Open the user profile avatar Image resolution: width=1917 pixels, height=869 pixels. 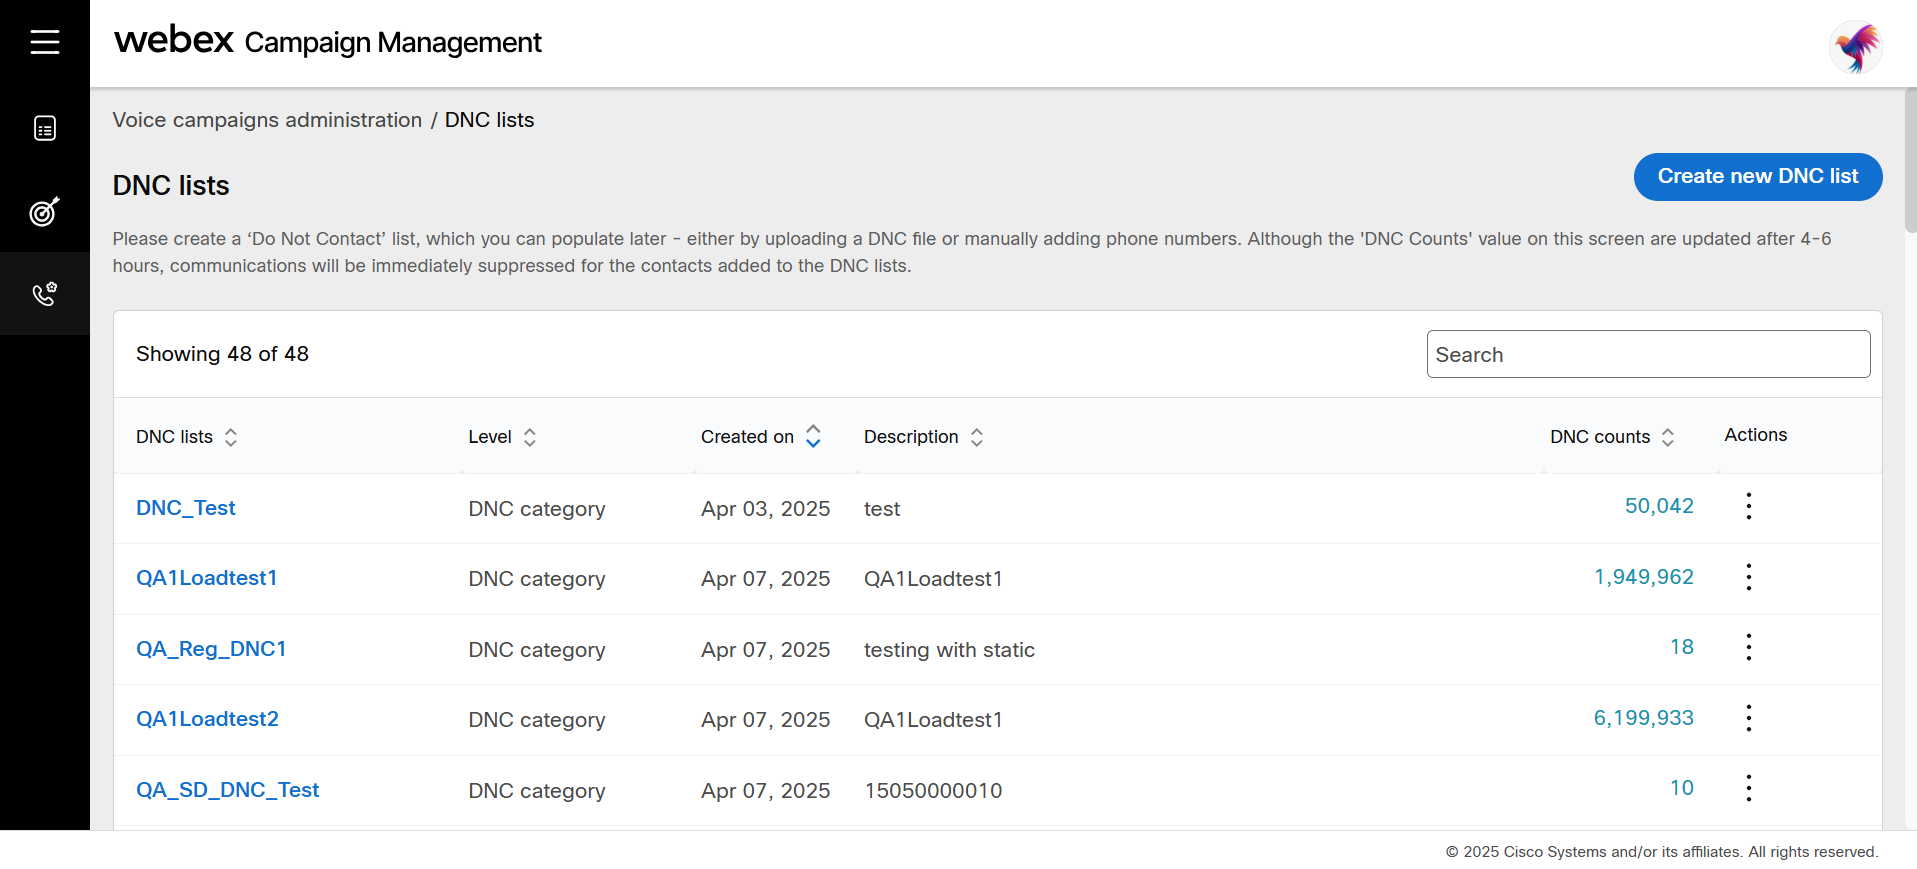click(1855, 47)
